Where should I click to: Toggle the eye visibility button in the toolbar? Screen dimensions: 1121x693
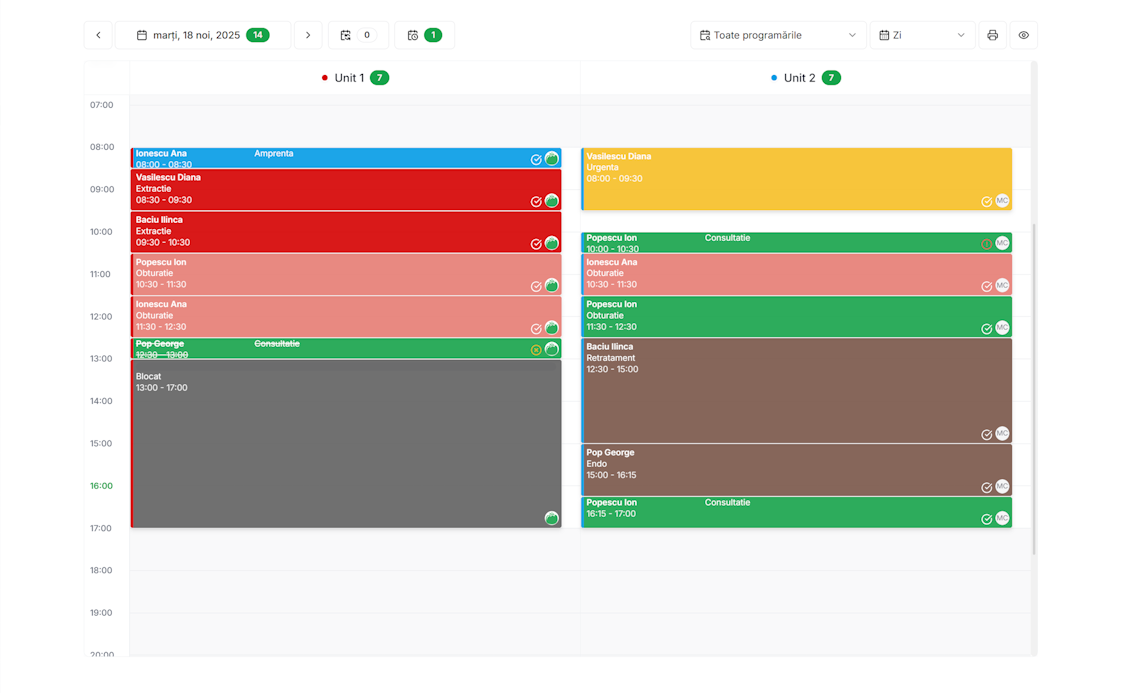1024,35
